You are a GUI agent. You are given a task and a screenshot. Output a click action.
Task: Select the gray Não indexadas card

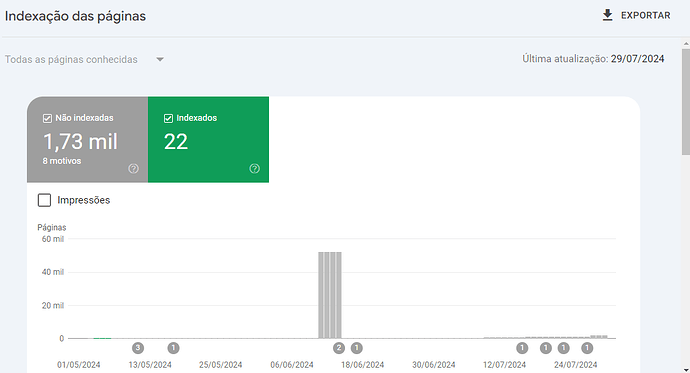tap(88, 139)
